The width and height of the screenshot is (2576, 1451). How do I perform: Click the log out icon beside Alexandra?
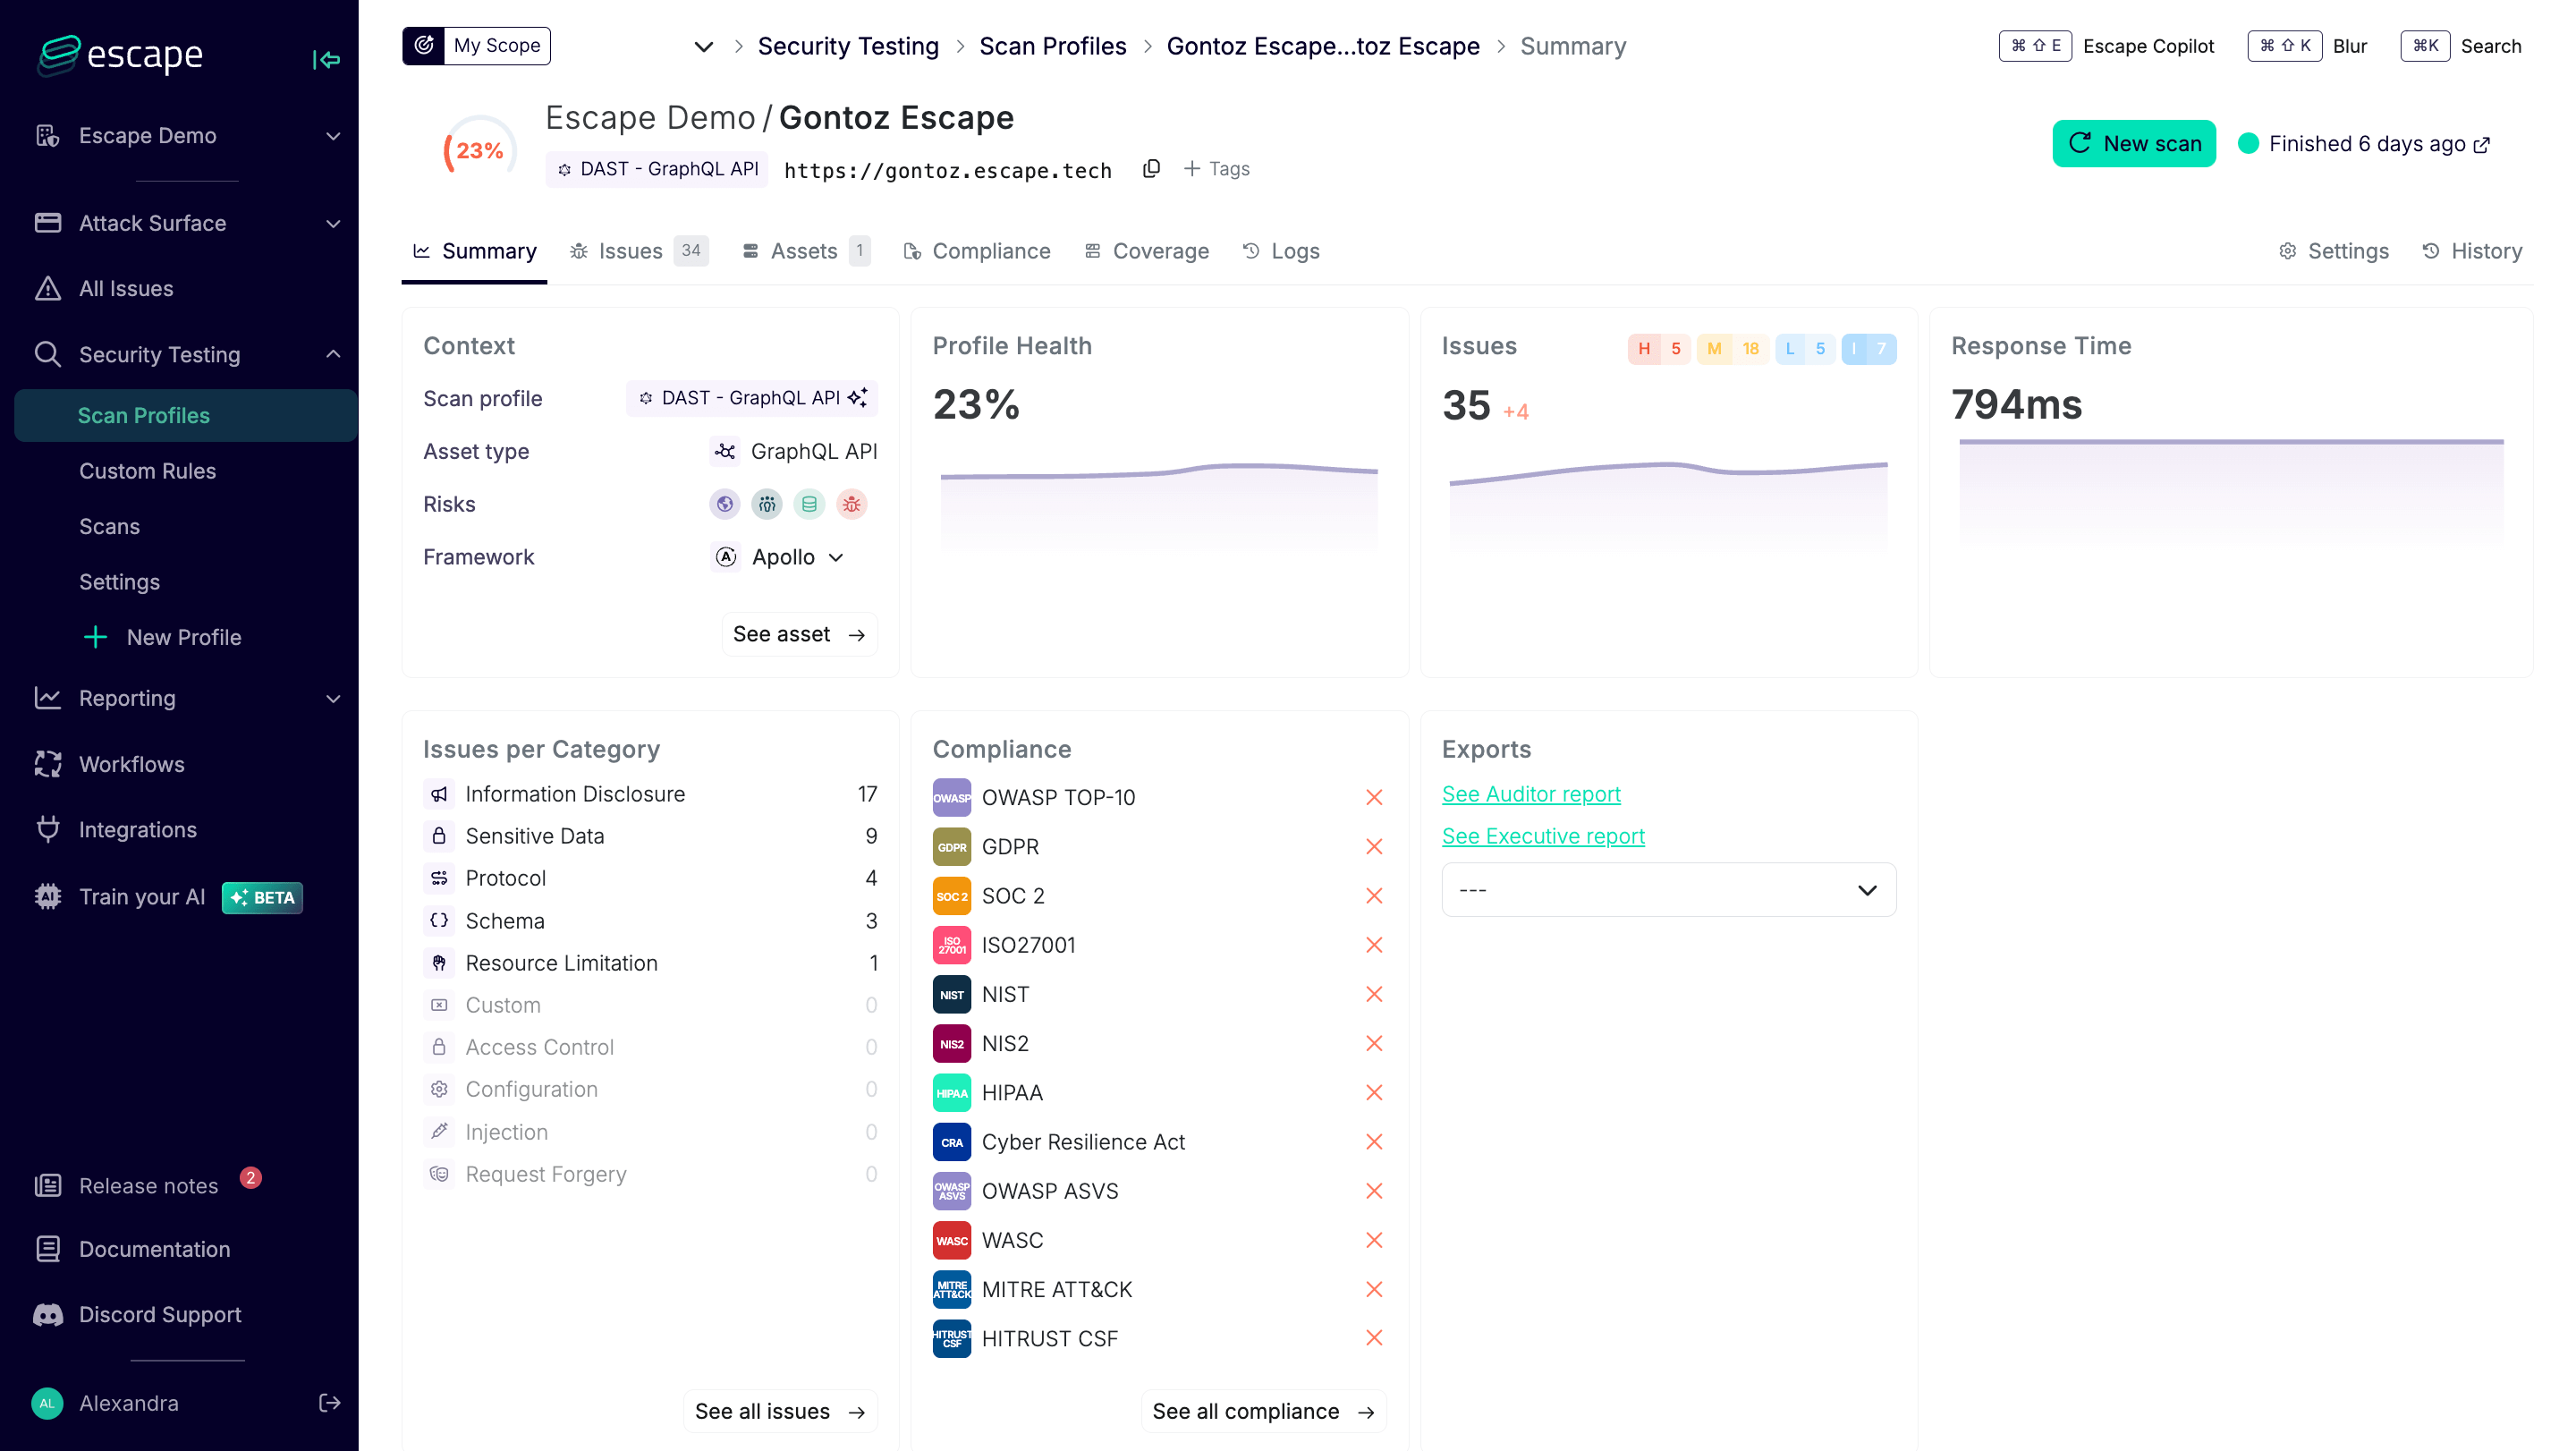coord(329,1402)
